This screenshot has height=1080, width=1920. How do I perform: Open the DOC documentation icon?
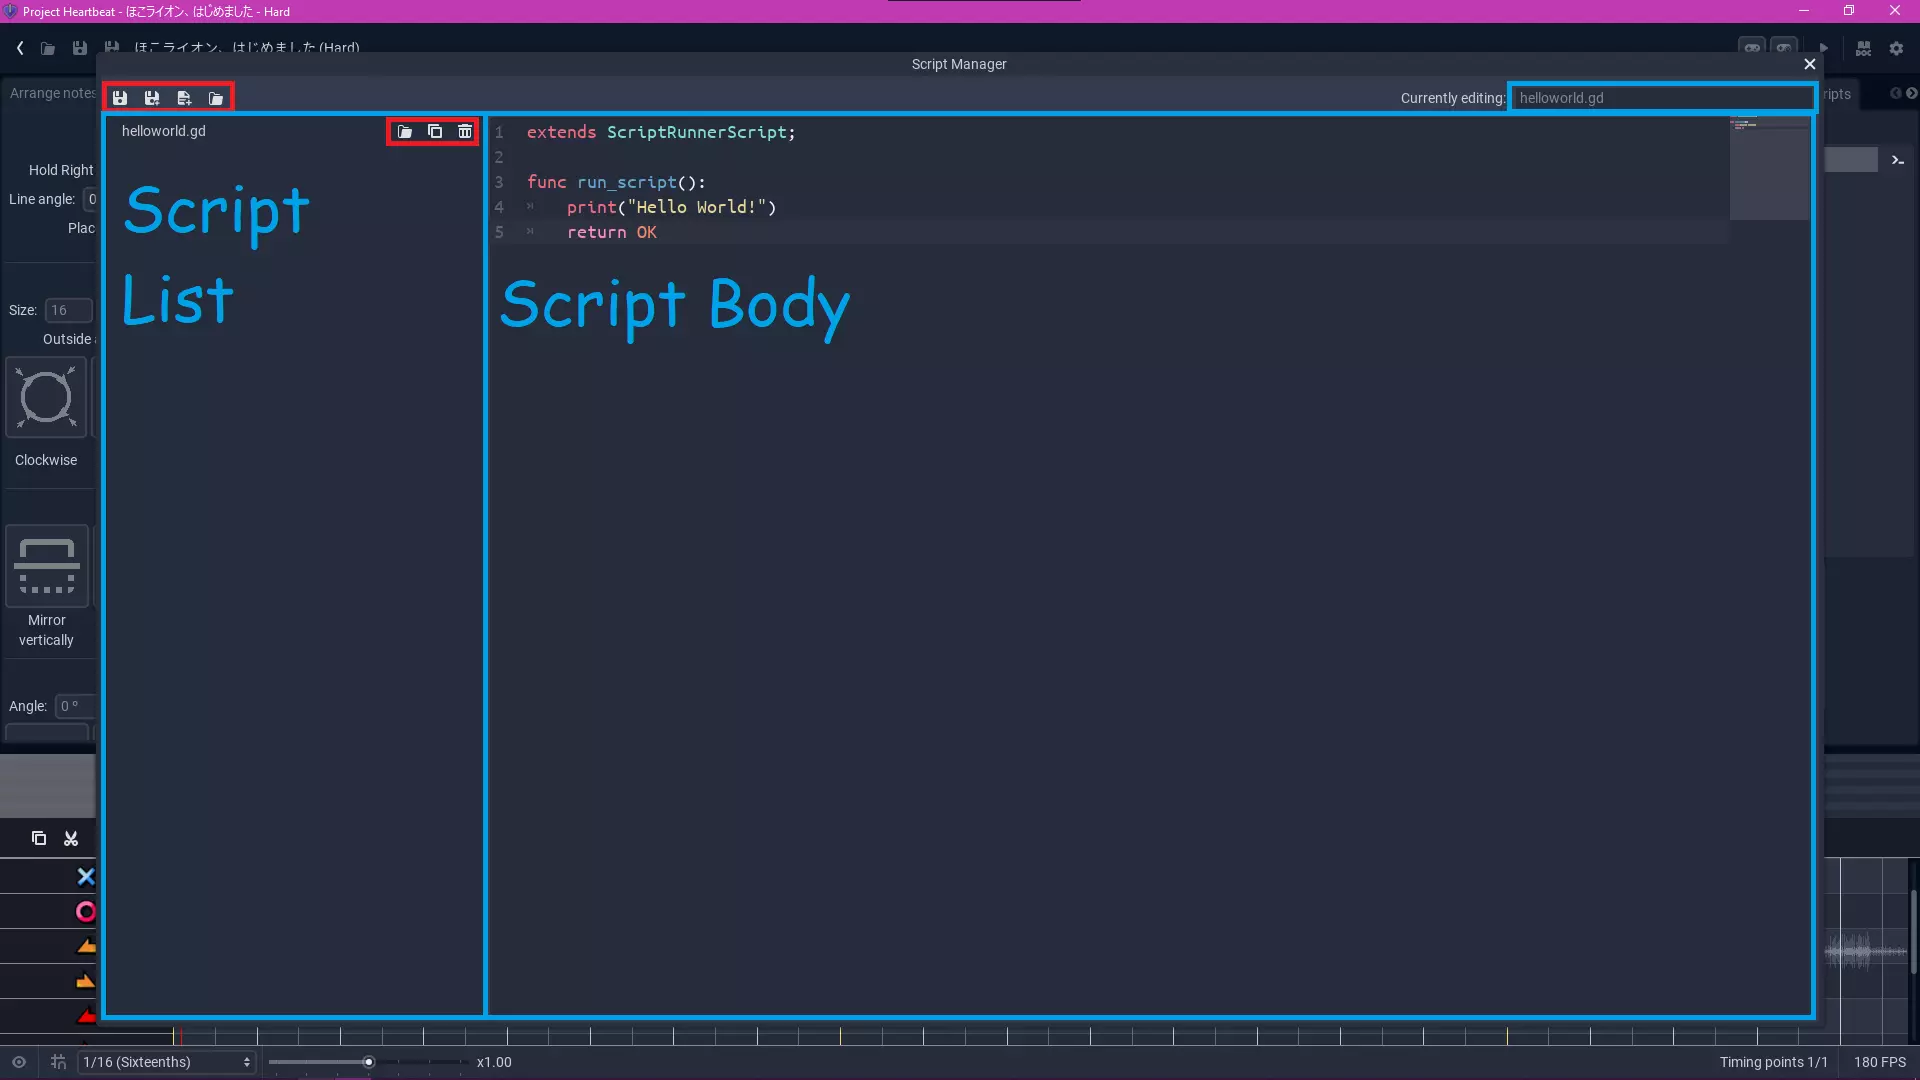click(x=1863, y=48)
